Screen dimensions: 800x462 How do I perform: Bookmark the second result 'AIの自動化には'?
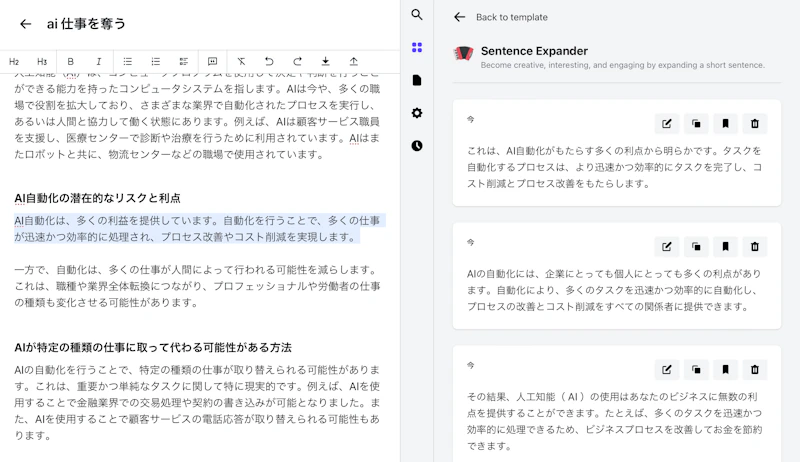tap(726, 247)
